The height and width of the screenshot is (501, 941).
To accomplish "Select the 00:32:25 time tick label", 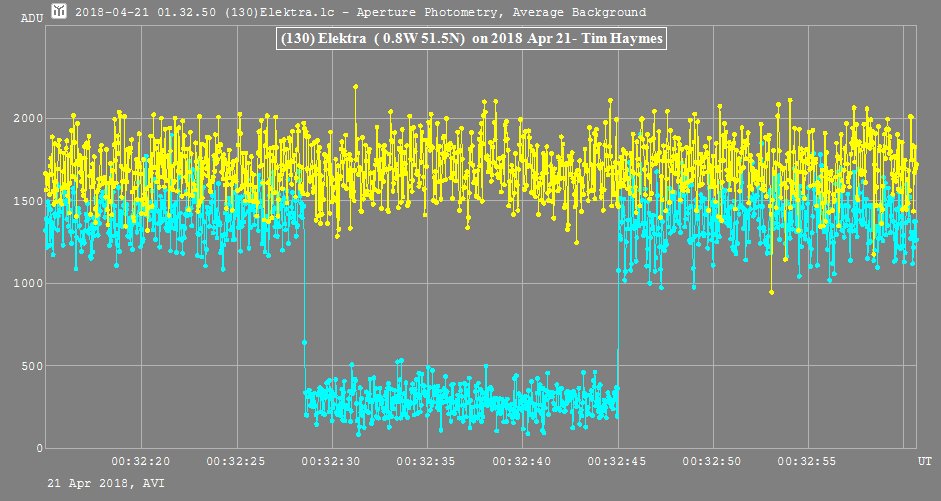I will 237,460.
